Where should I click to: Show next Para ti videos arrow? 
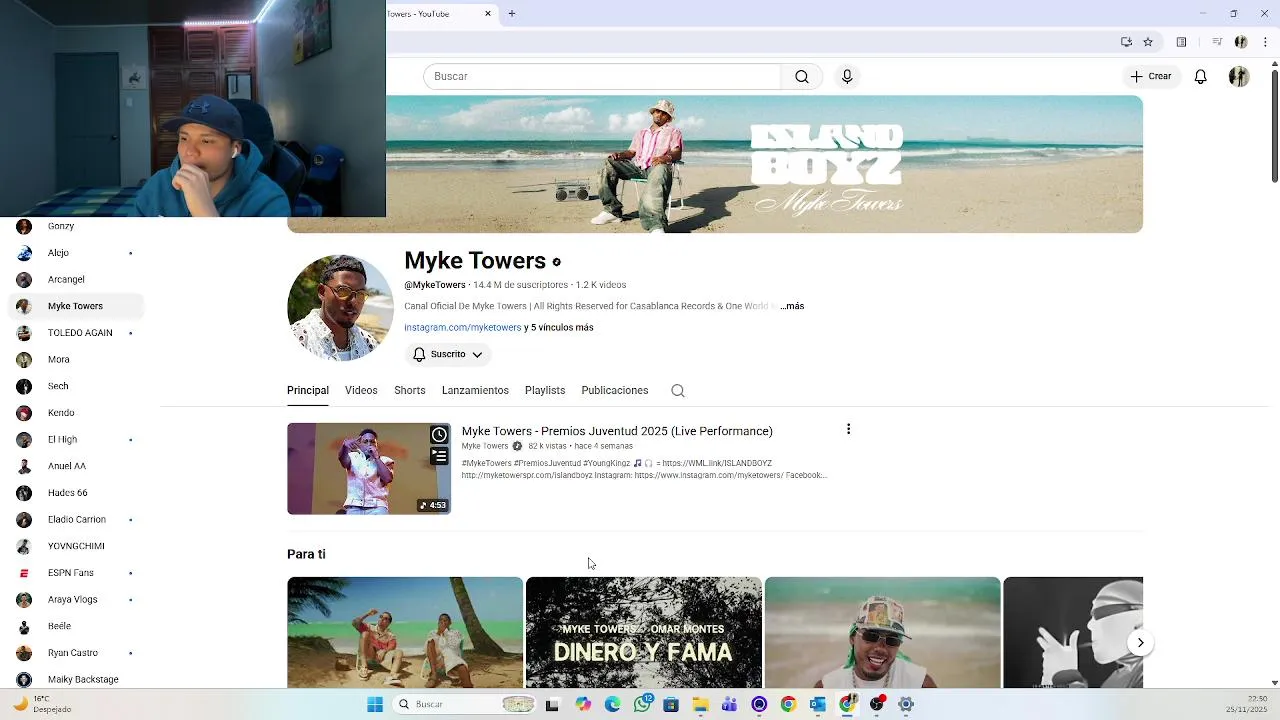coord(1140,643)
